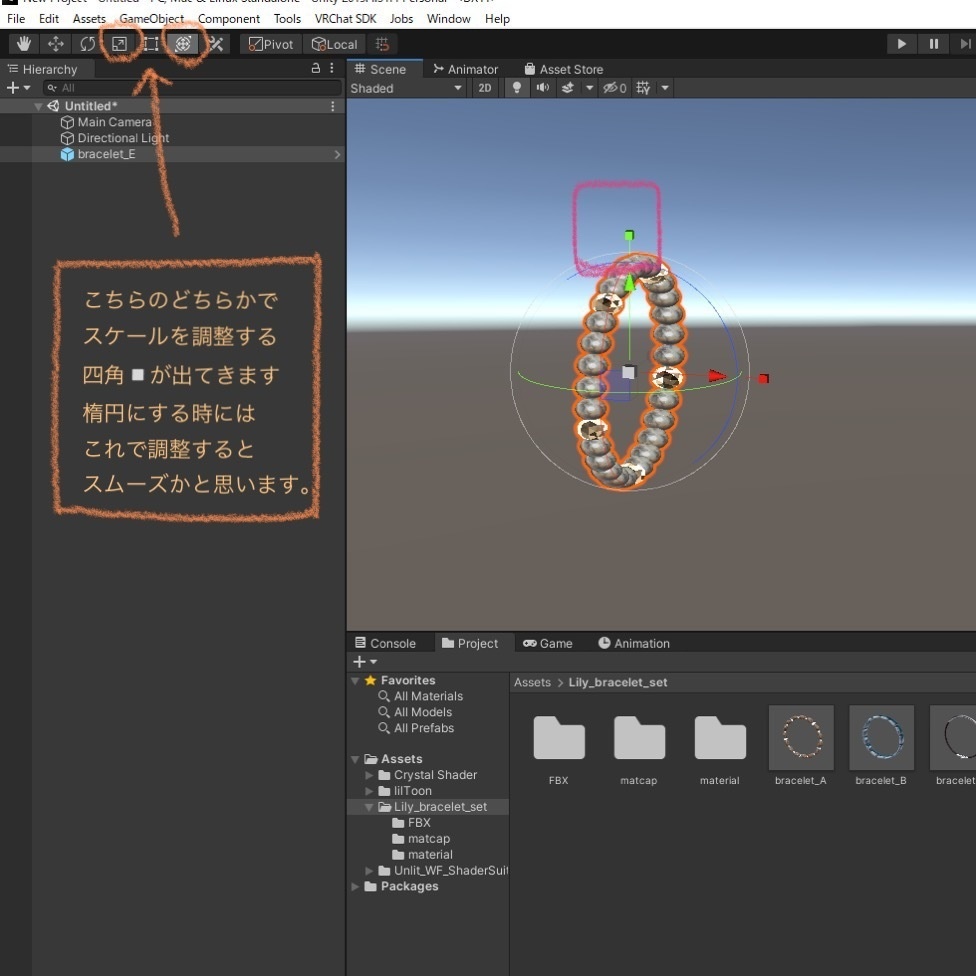Select the Scale tool
This screenshot has height=976, width=976.
point(120,44)
